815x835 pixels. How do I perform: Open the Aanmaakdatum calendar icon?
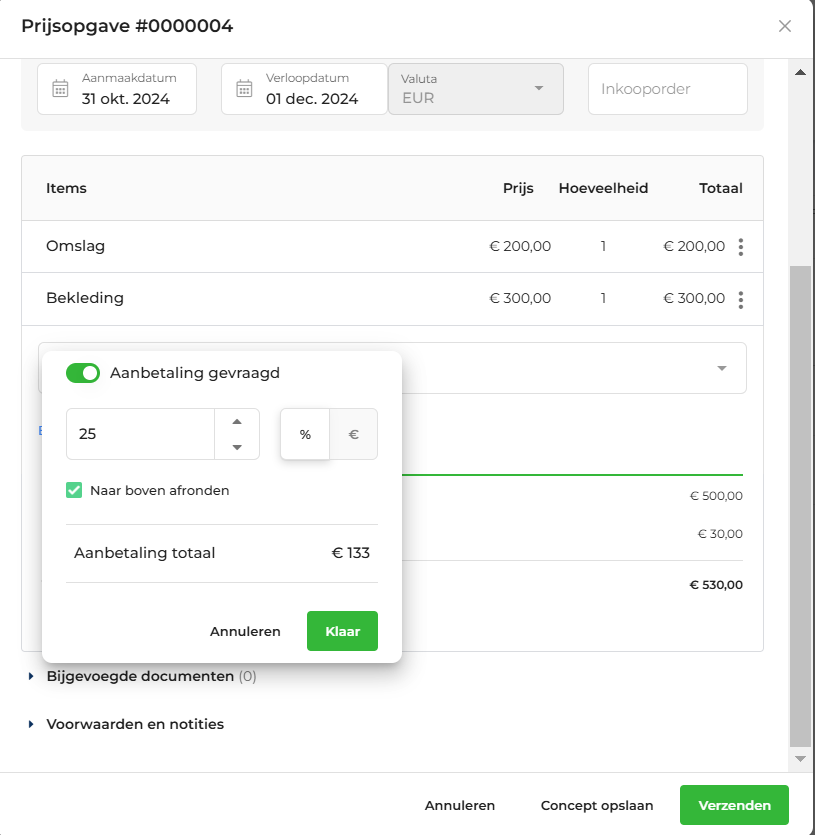[60, 88]
